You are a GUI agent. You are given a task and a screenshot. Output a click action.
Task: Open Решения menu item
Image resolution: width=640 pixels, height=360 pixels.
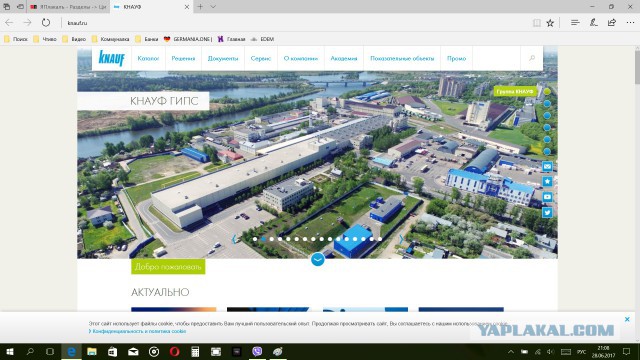[183, 58]
